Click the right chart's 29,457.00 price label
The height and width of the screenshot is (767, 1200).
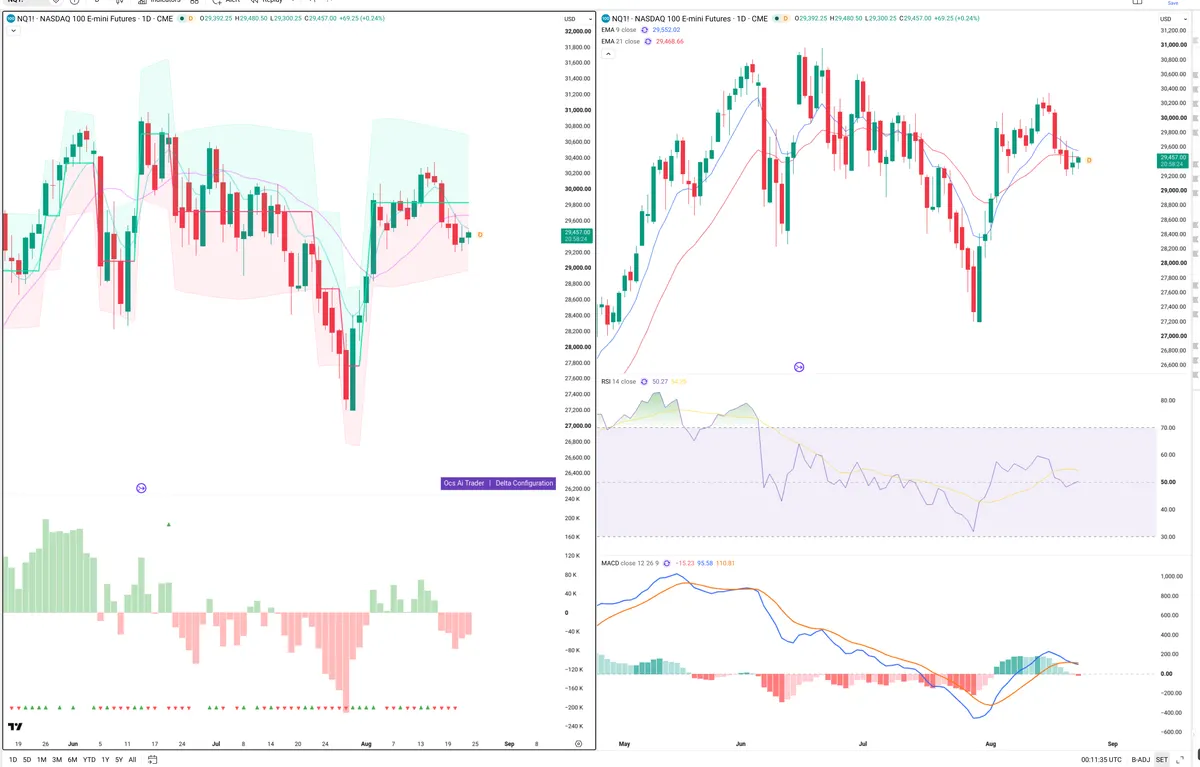coord(1173,160)
